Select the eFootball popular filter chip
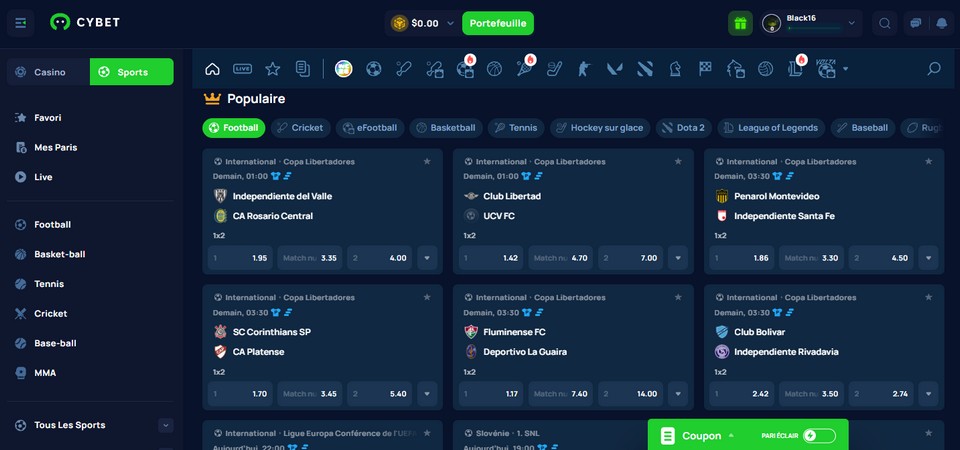The height and width of the screenshot is (450, 960). pyautogui.click(x=370, y=128)
